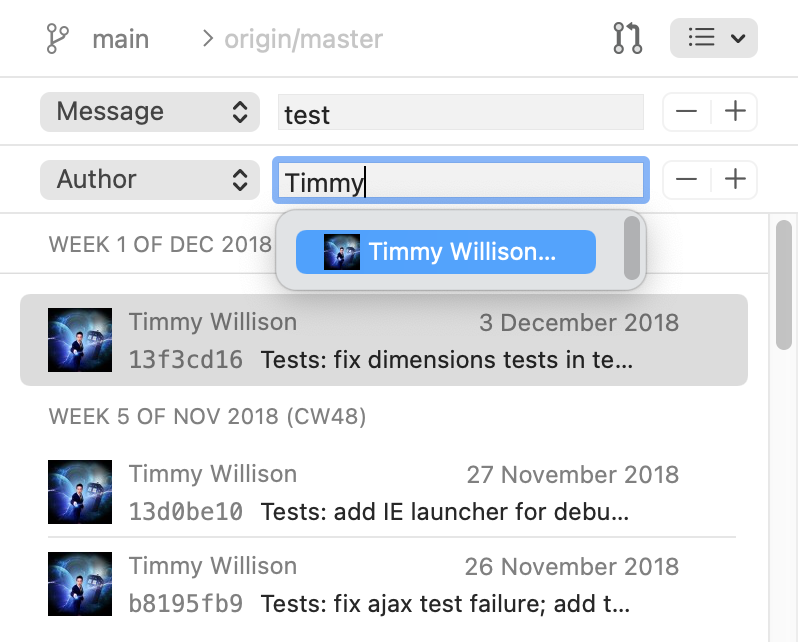Select the Timmy Willison autocomplete suggestion
This screenshot has height=642, width=798.
(446, 252)
